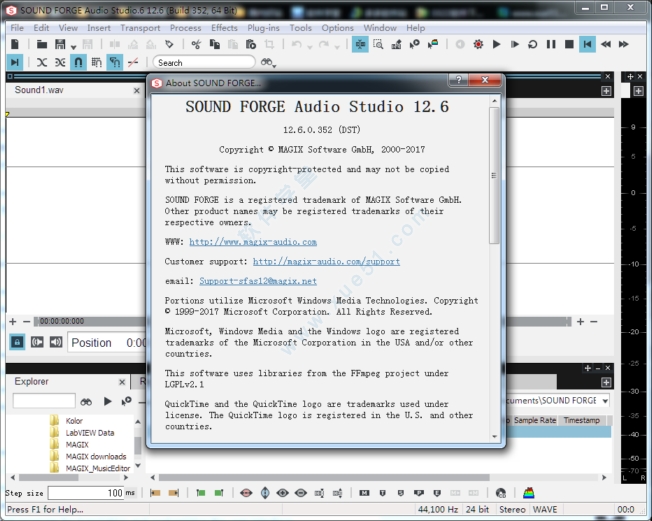Toggle the lock icon near Position
Screen dimensions: 652x521
pos(17,342)
